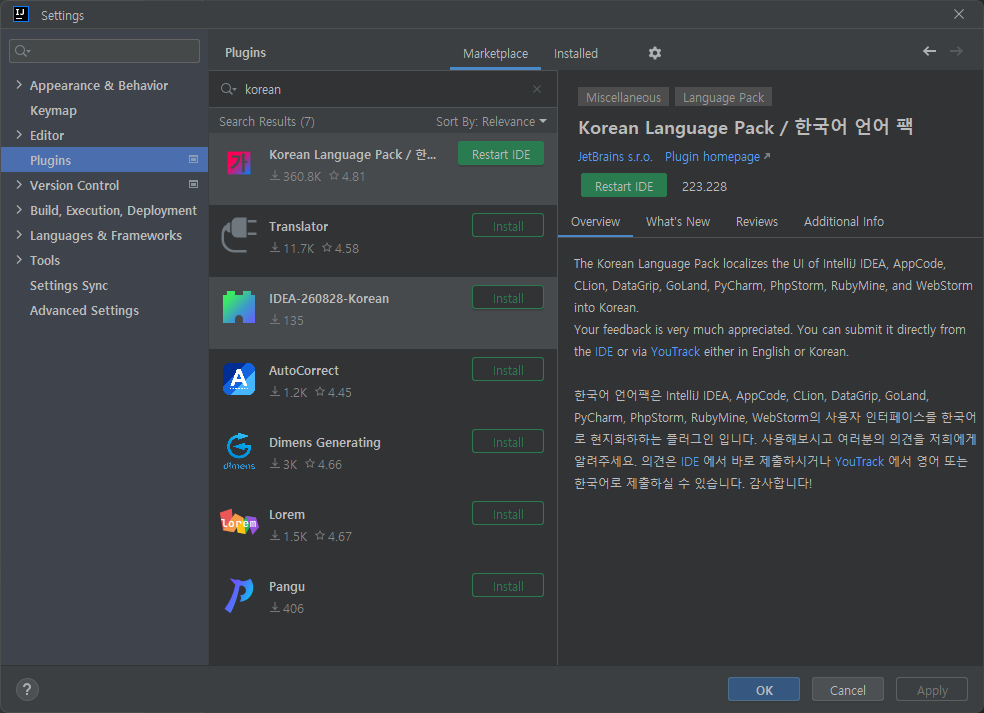
Task: Click the version number 223.228
Action: click(704, 186)
